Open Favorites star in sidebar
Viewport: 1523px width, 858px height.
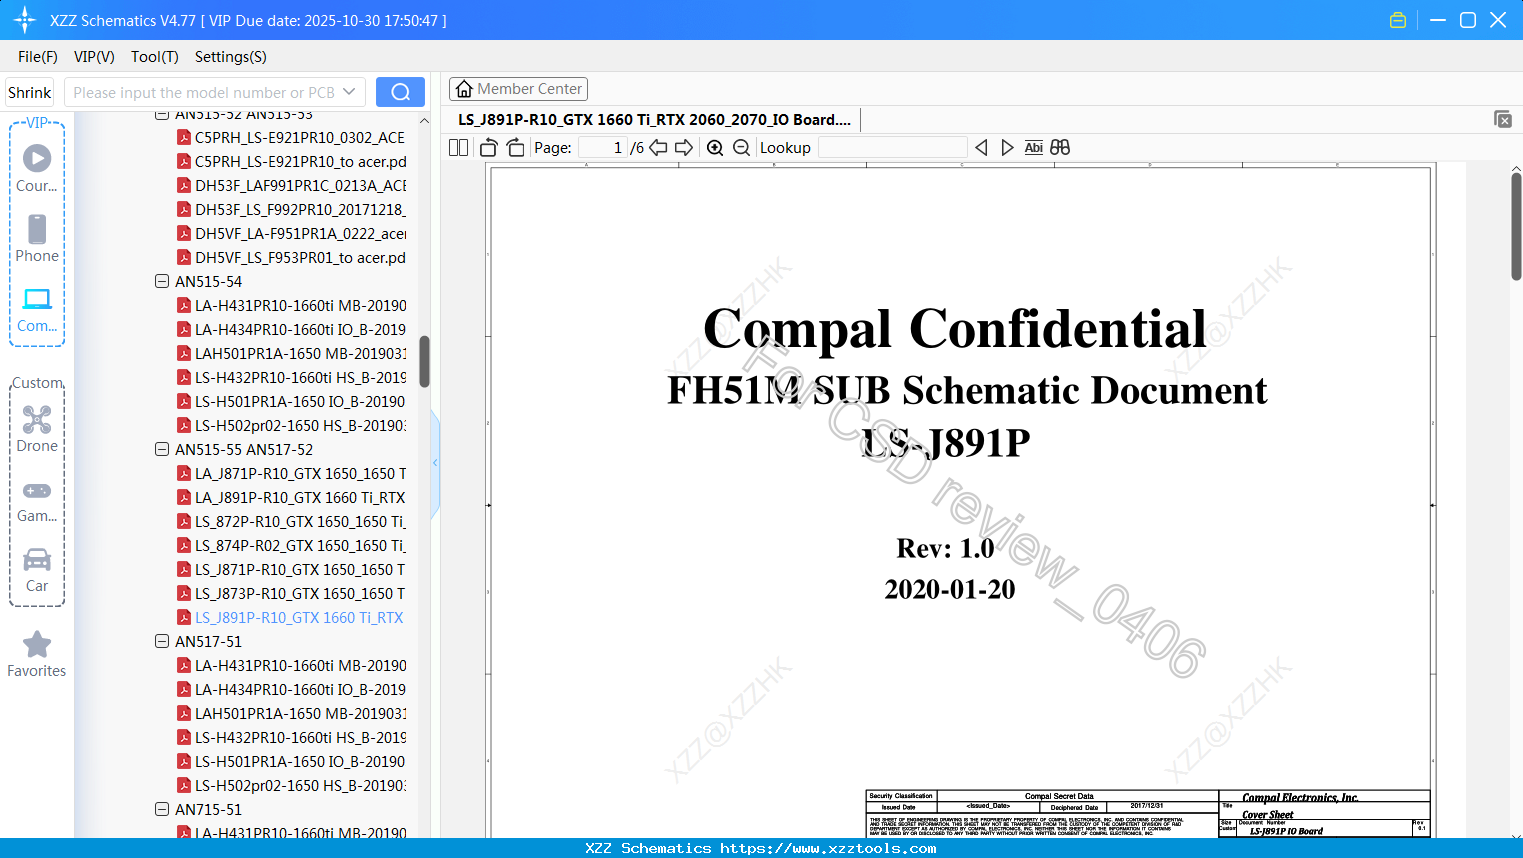[37, 654]
